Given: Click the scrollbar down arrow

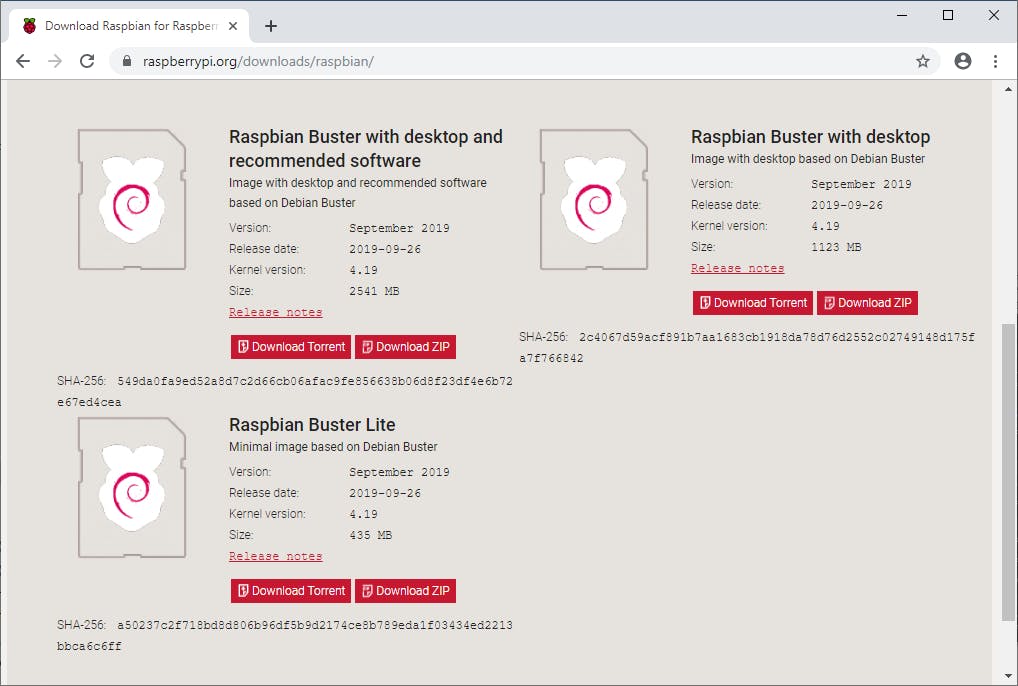Looking at the screenshot, I should click(x=1008, y=676).
